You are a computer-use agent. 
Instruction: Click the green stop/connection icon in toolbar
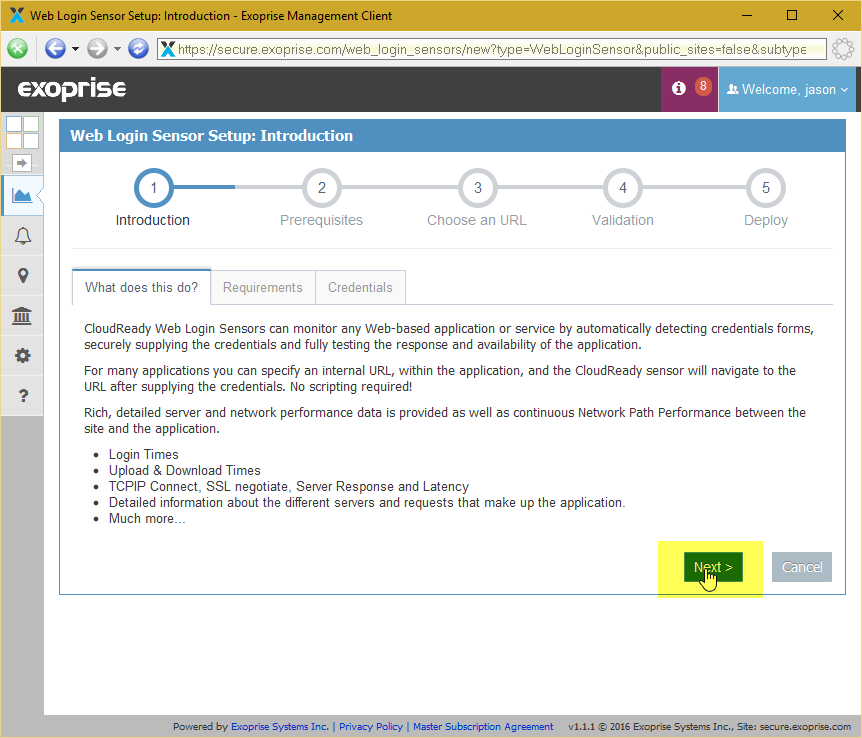18,49
